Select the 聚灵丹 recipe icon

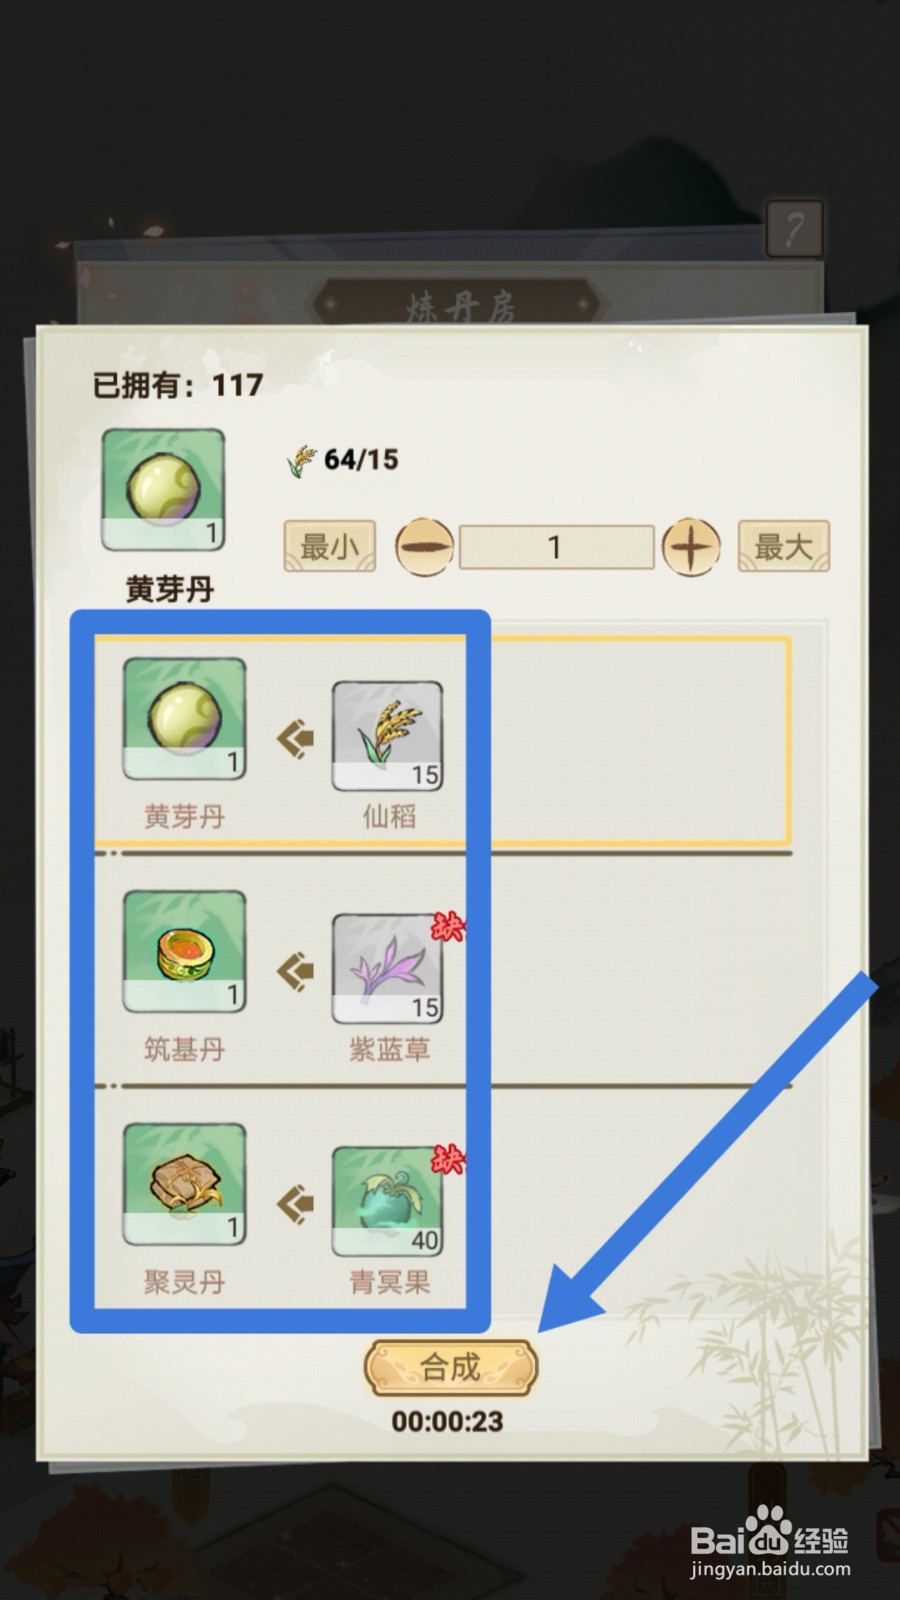coord(184,1184)
